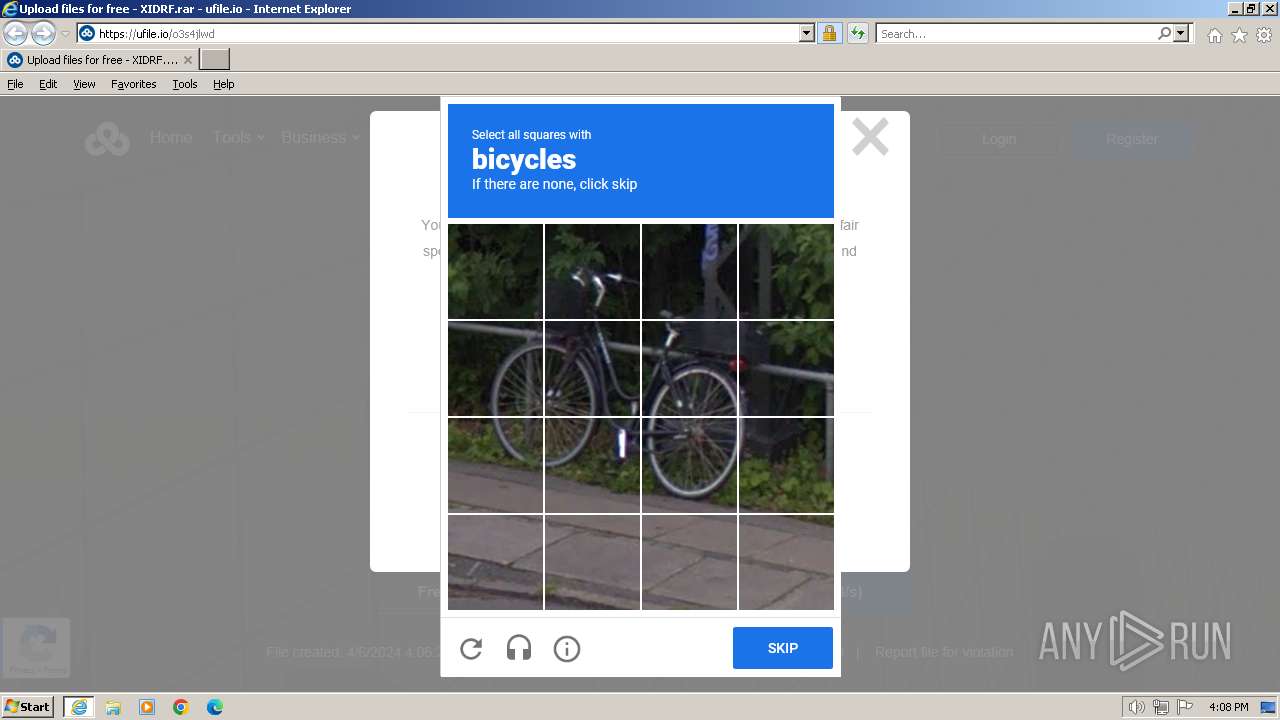Click the reCAPTCHA badge
The width and height of the screenshot is (1280, 720).
[x=36, y=647]
